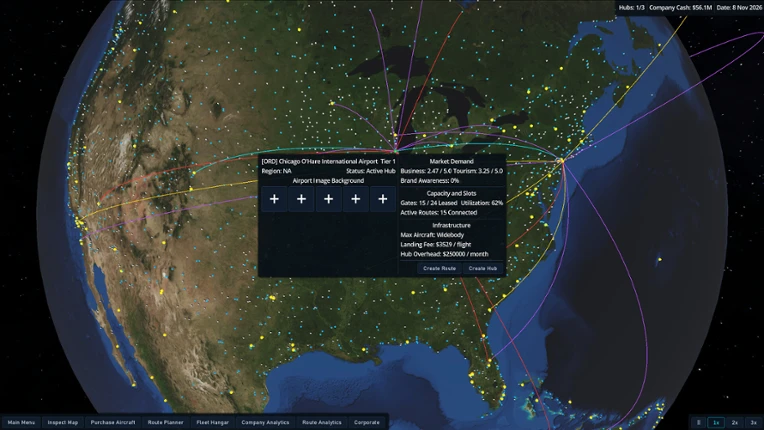Viewport: 764px width, 430px height.
Task: Open the Fleet Hangar
Action: point(212,422)
